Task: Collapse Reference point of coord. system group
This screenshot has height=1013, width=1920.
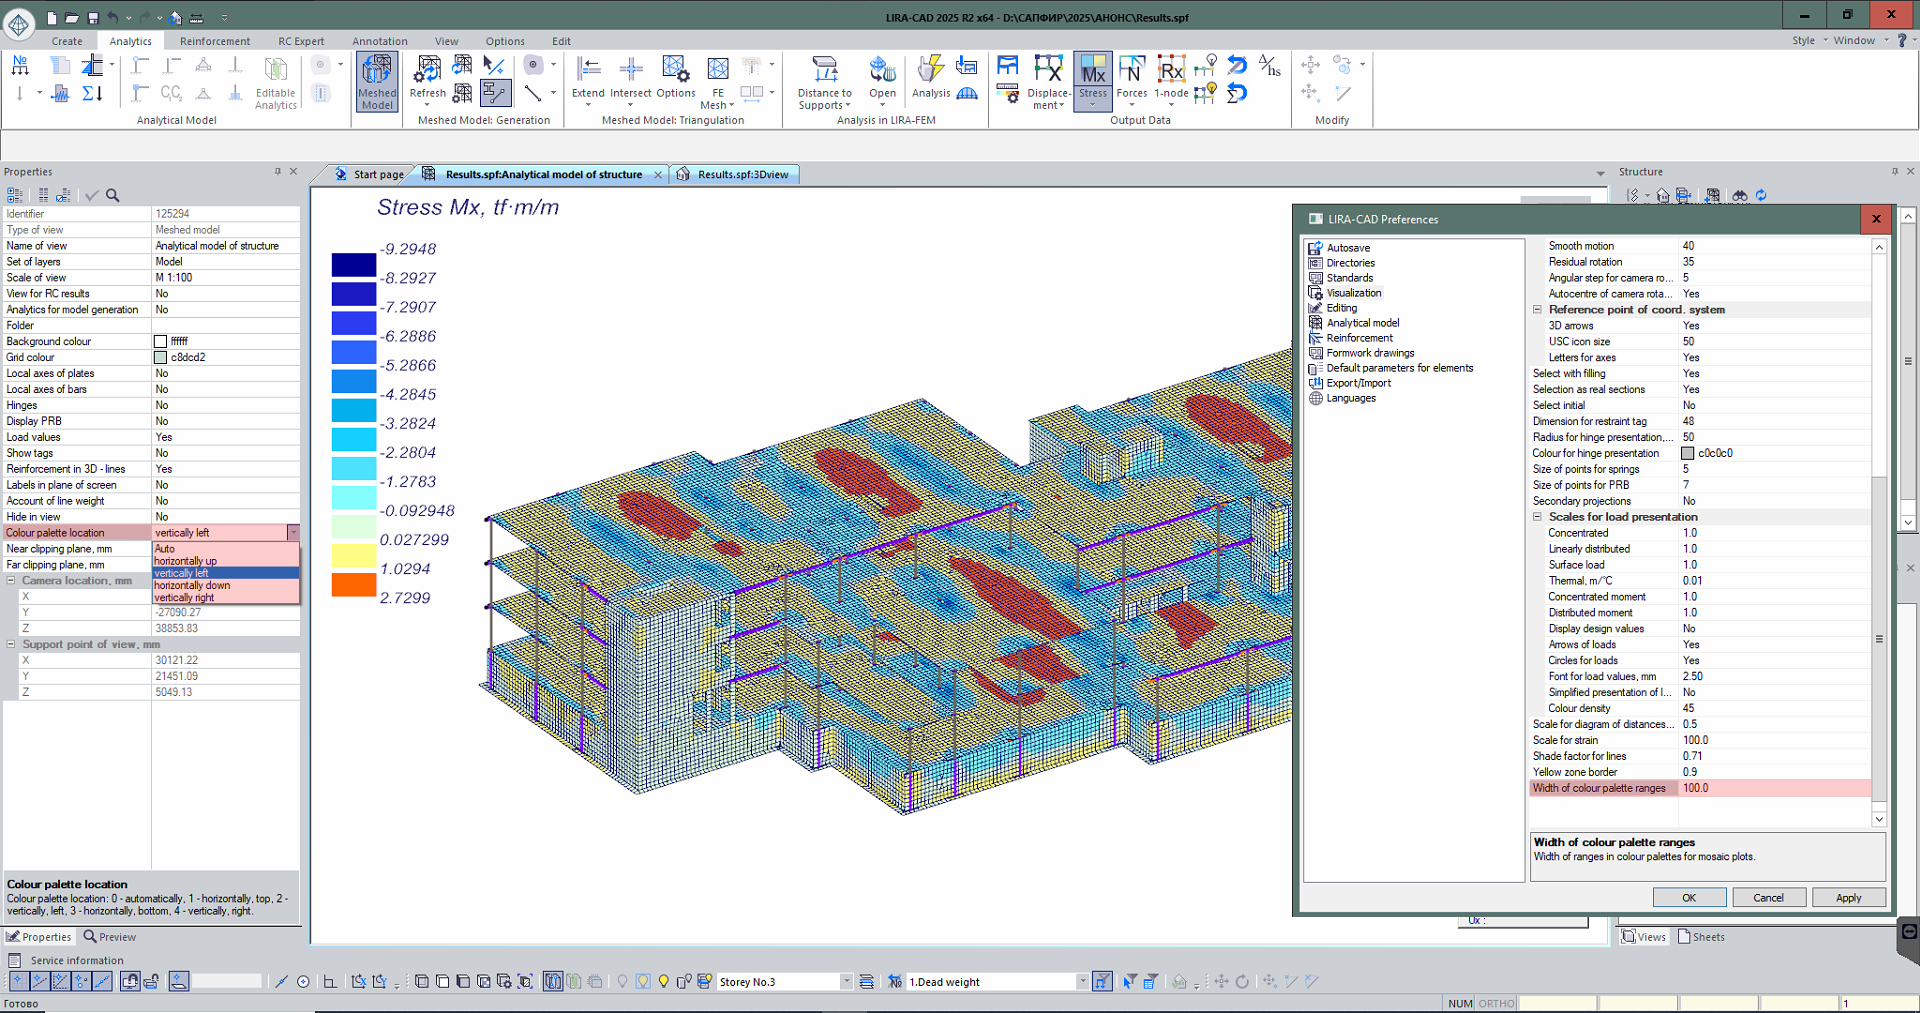Action: coord(1538,310)
